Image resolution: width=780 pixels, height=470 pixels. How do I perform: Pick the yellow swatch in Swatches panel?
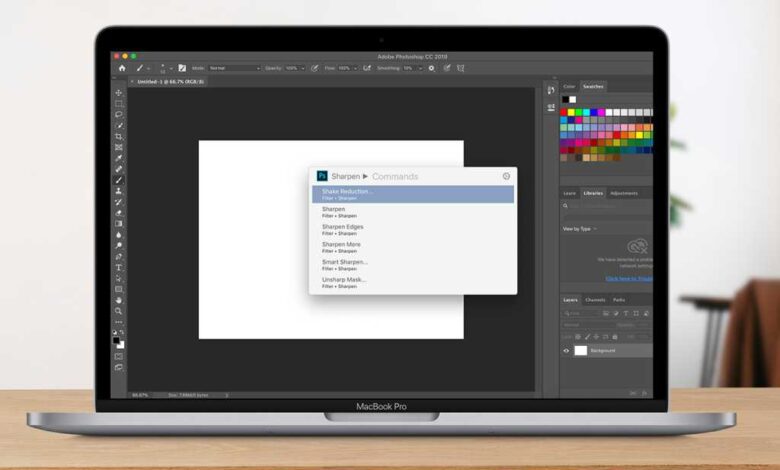click(x=571, y=112)
